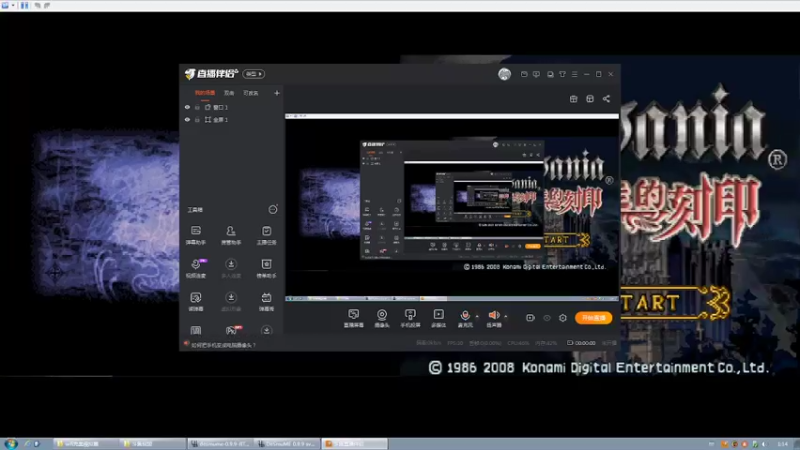This screenshot has width=800, height=450.
Task: Toggle lock on the 全屏 1 source
Action: click(197, 120)
